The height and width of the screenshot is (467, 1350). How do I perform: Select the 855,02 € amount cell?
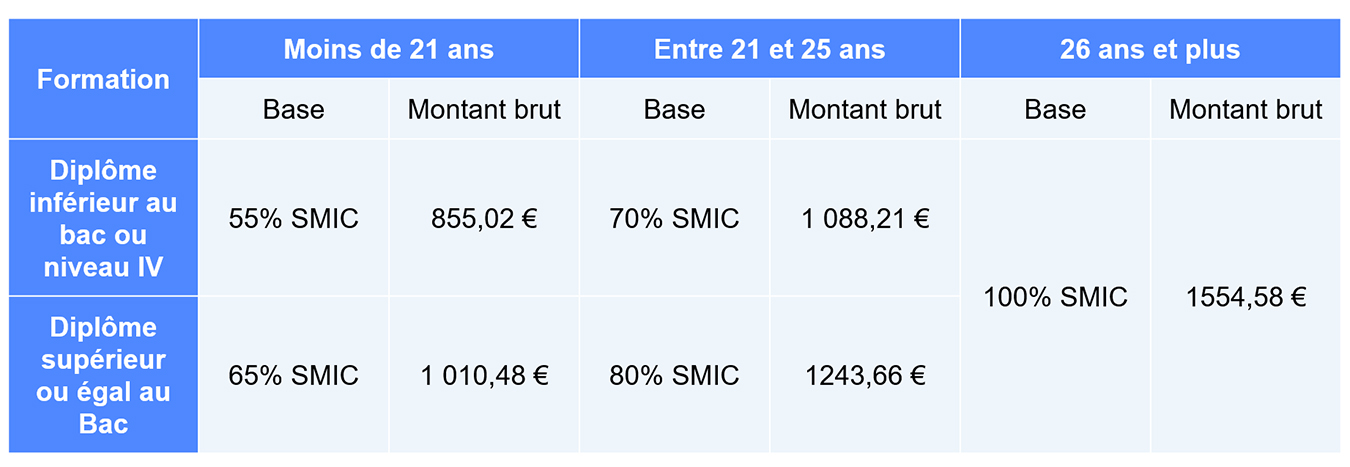[x=484, y=218]
